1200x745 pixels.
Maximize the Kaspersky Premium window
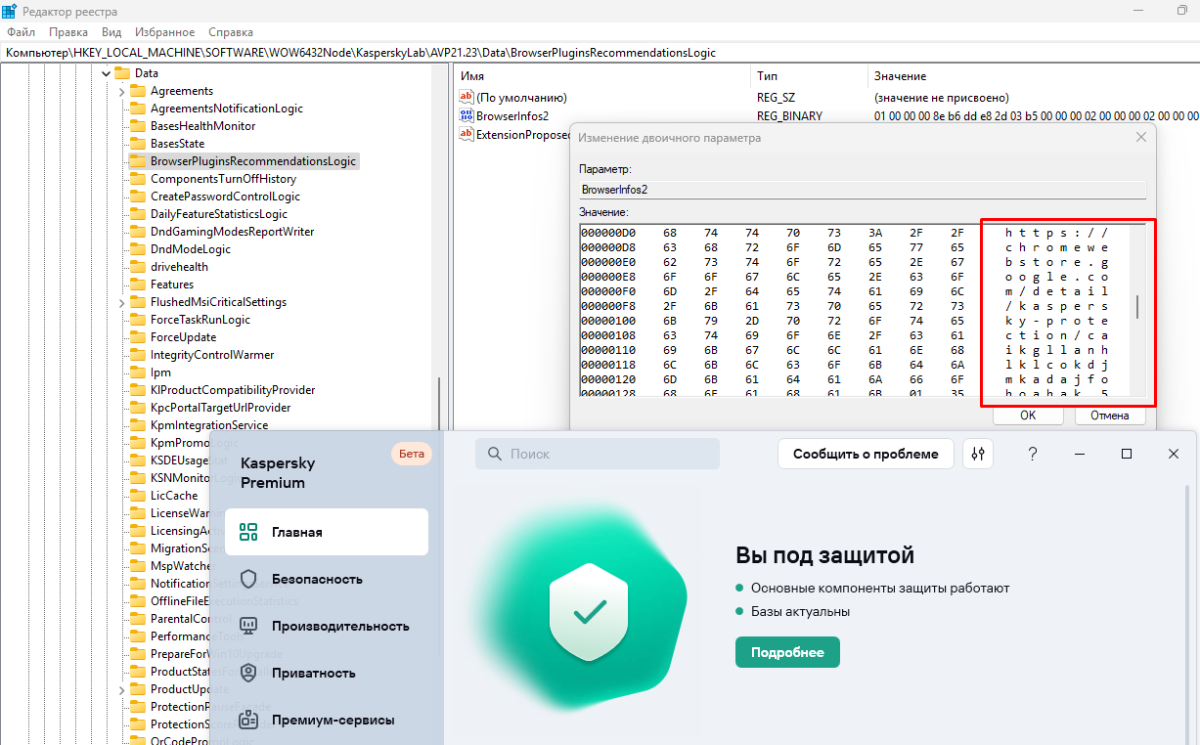tap(1127, 454)
